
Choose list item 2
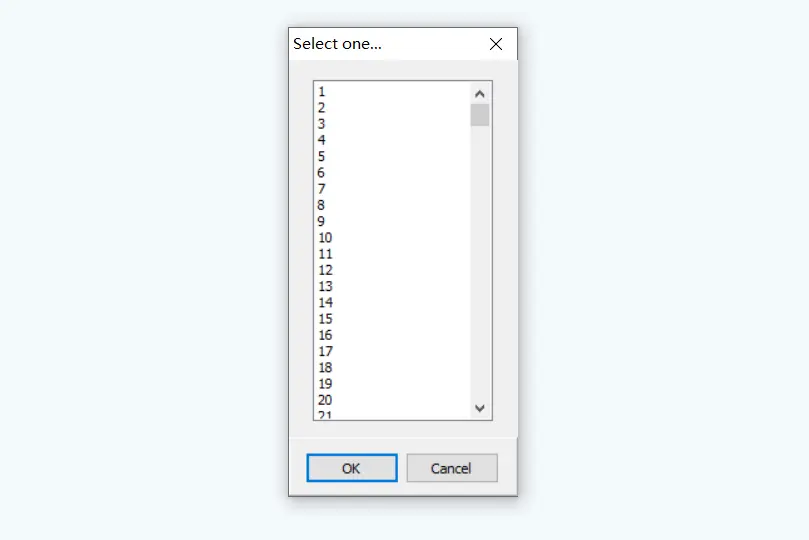(x=322, y=107)
